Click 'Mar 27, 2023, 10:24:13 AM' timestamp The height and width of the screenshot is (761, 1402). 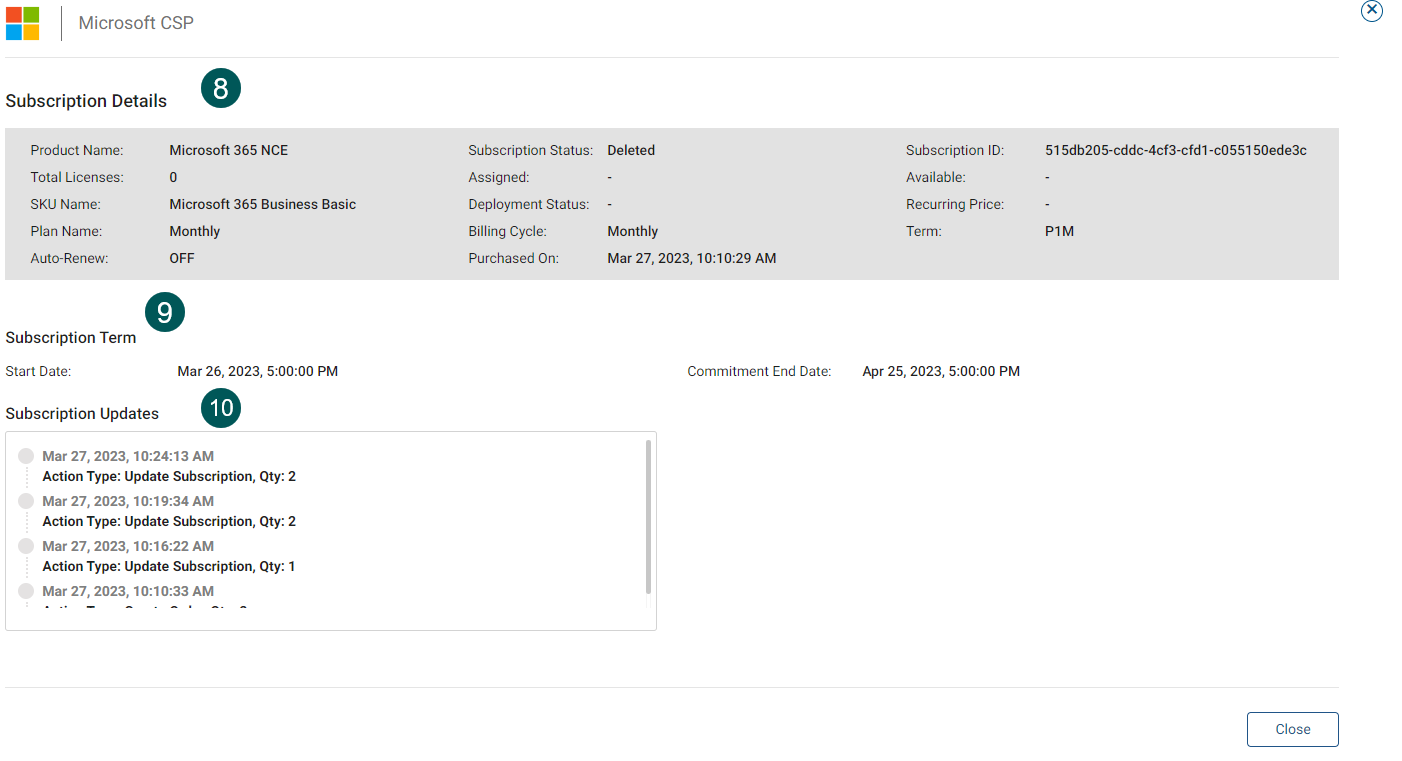(x=128, y=456)
